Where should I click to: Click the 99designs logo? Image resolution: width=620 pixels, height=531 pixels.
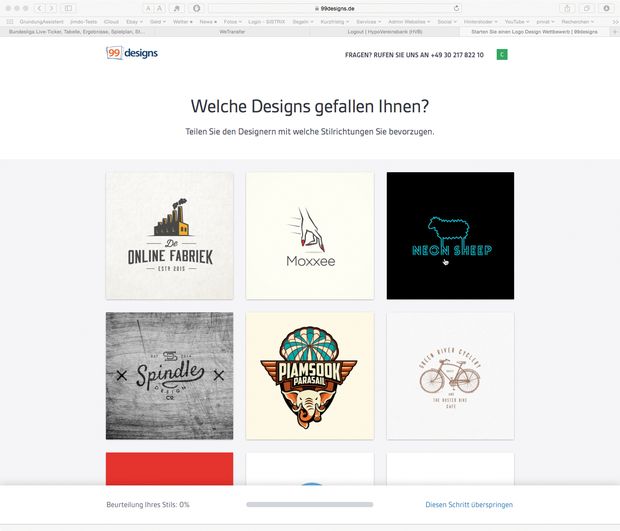[132, 53]
